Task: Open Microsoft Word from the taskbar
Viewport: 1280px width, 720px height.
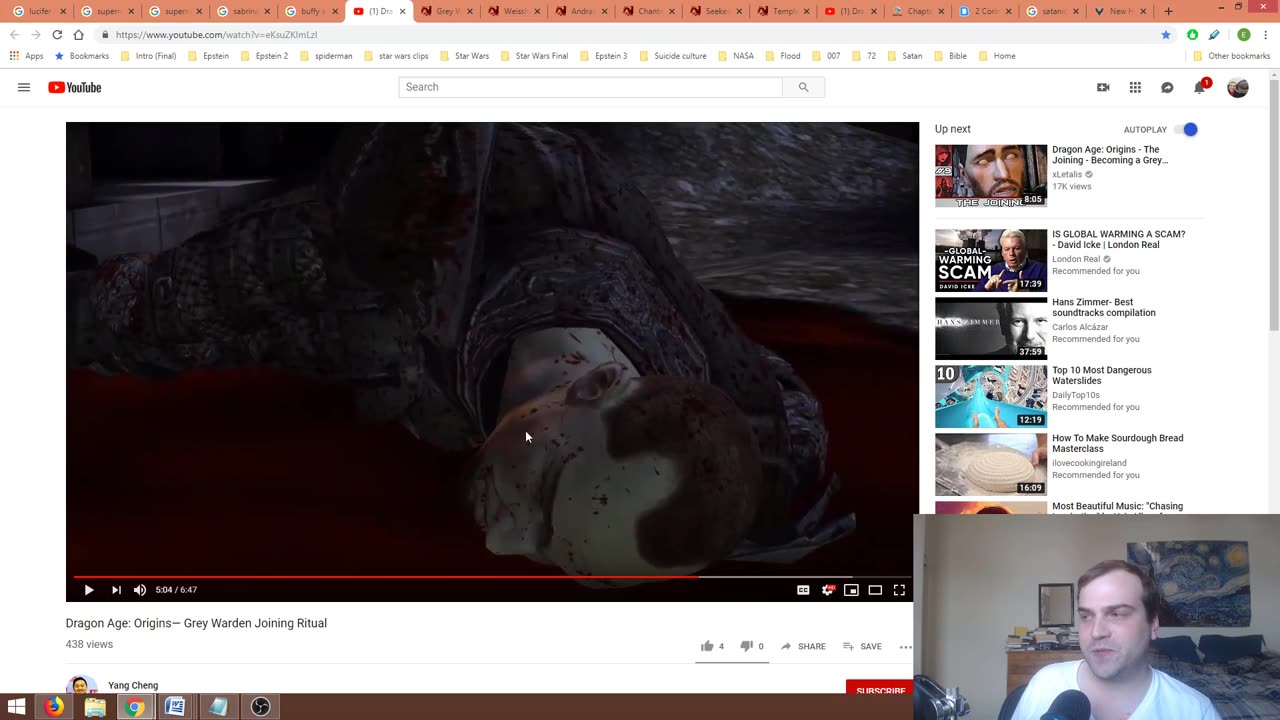Action: click(x=175, y=707)
